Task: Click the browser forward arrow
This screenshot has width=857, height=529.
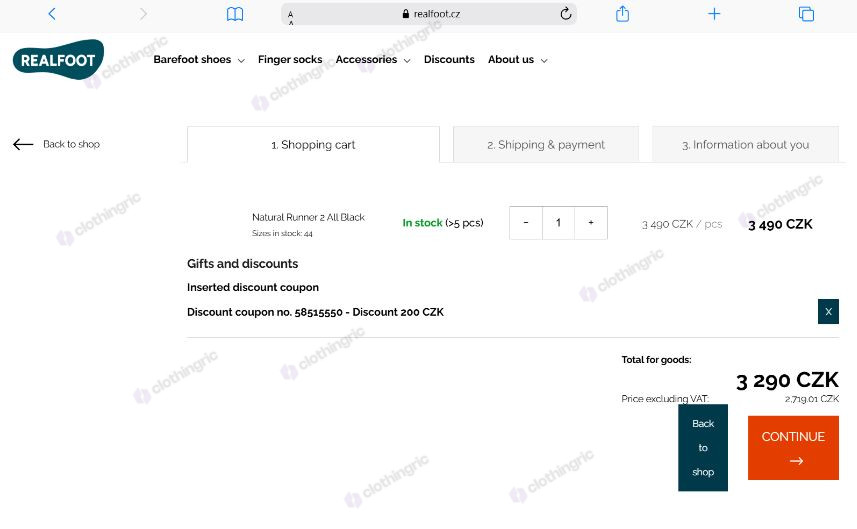Action: pyautogui.click(x=143, y=14)
